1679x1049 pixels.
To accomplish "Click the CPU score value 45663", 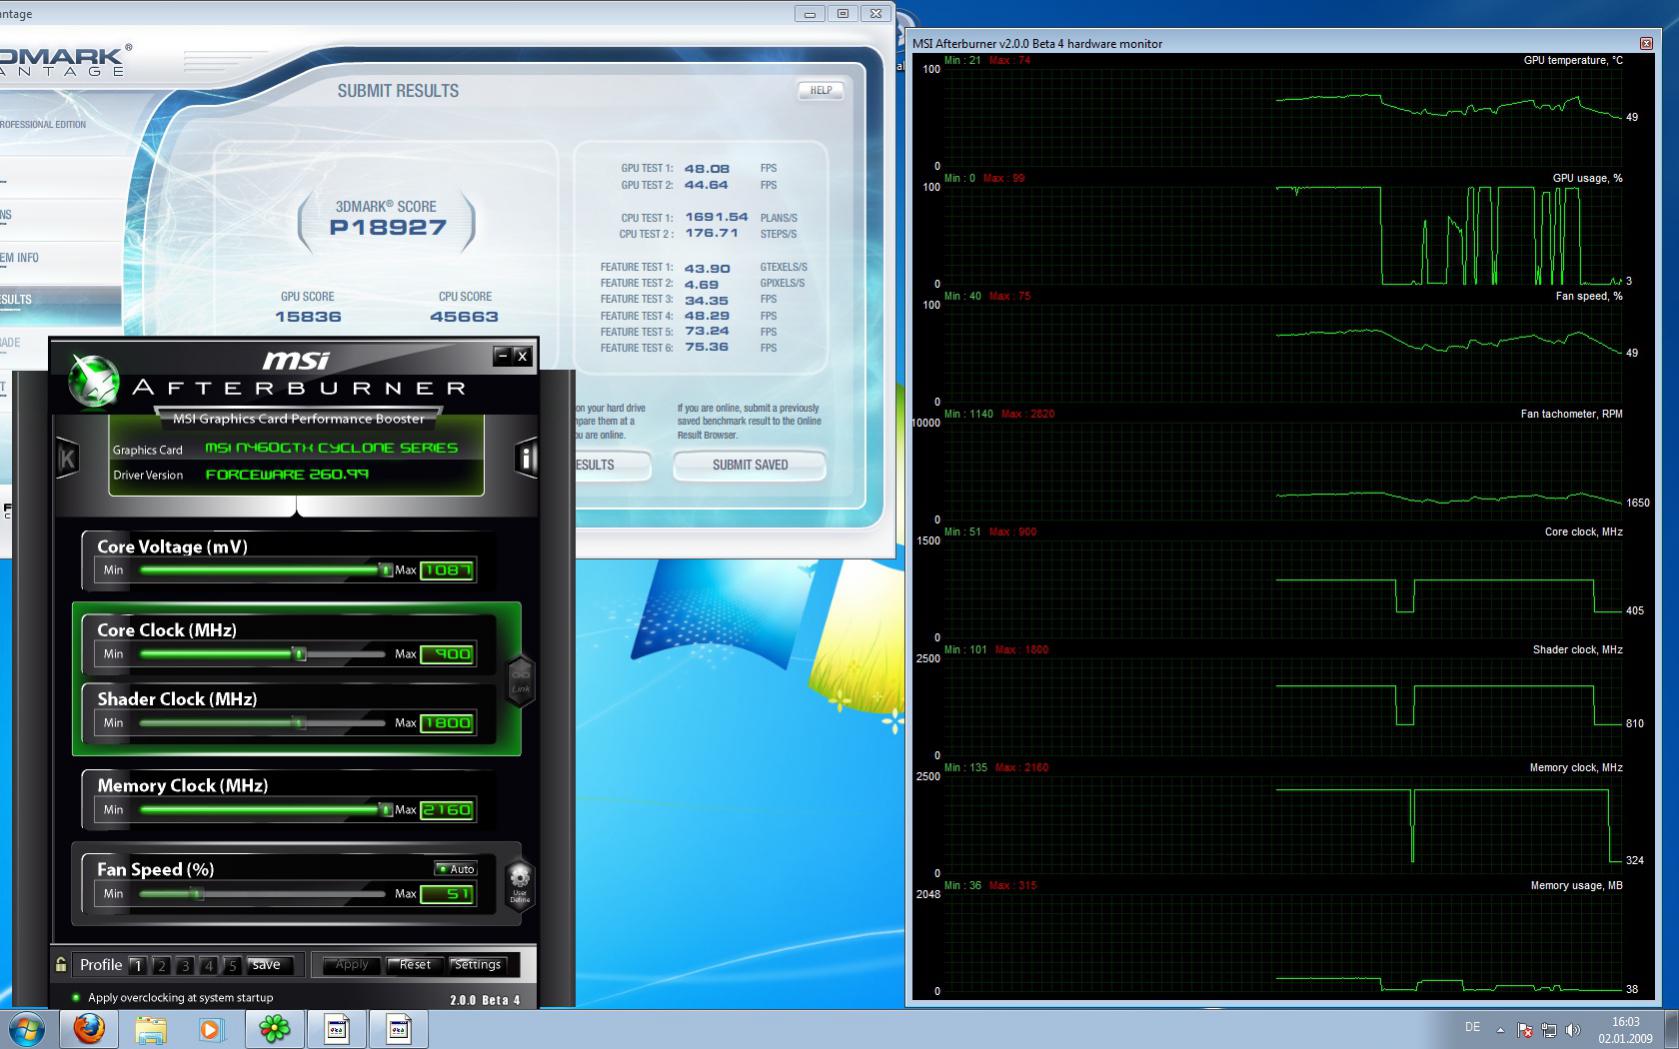I will click(464, 317).
